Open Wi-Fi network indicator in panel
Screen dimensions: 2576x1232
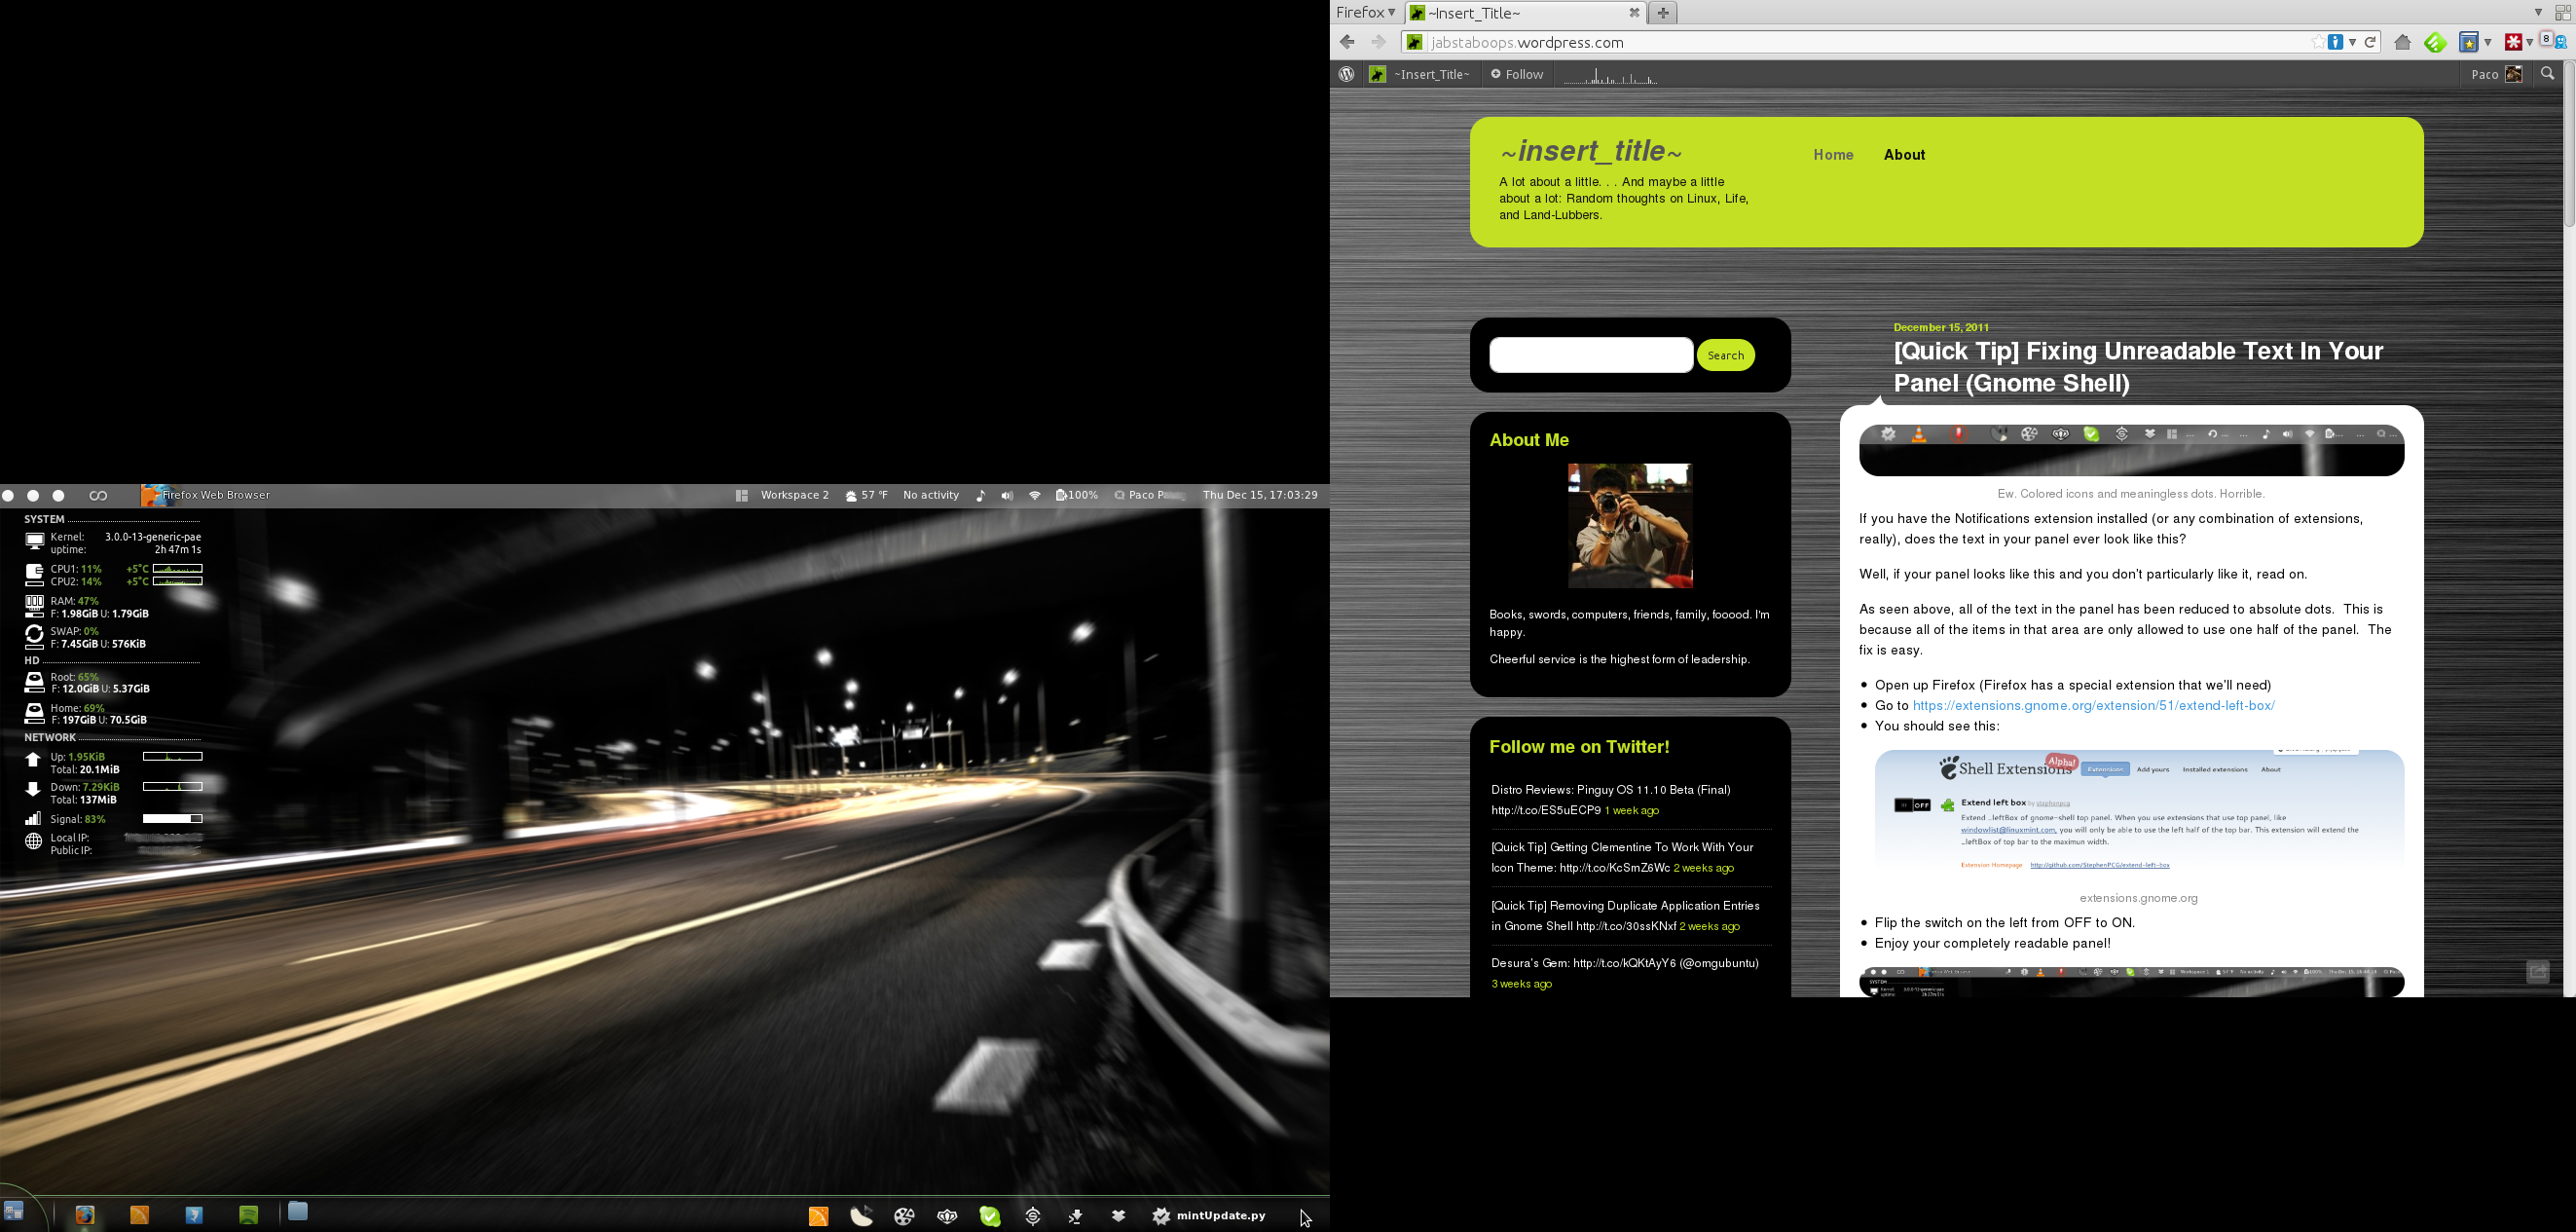tap(1035, 496)
